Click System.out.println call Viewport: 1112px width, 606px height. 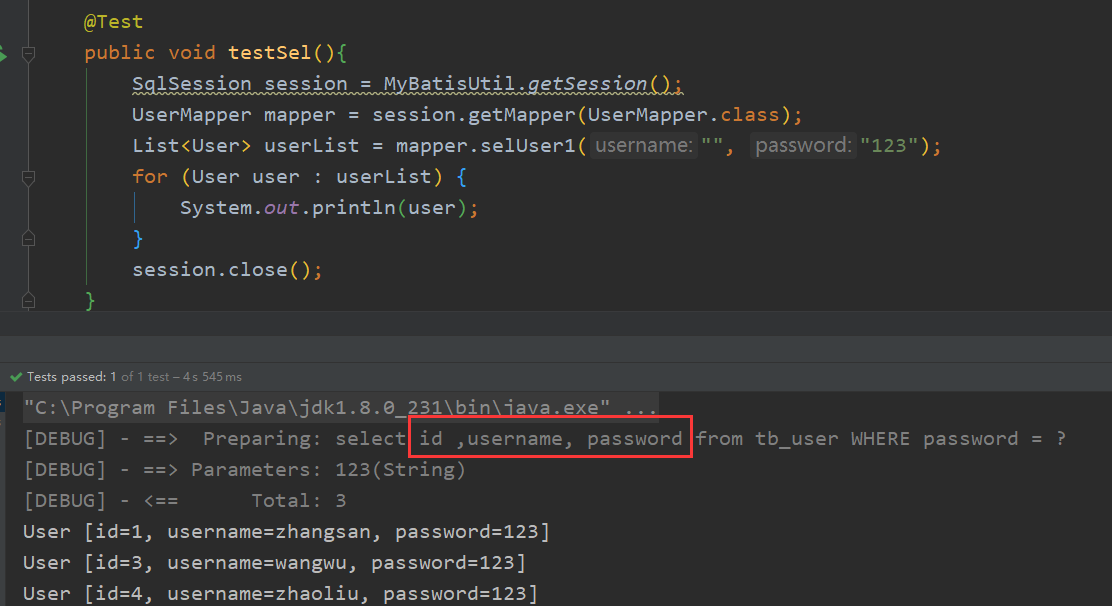(x=329, y=208)
